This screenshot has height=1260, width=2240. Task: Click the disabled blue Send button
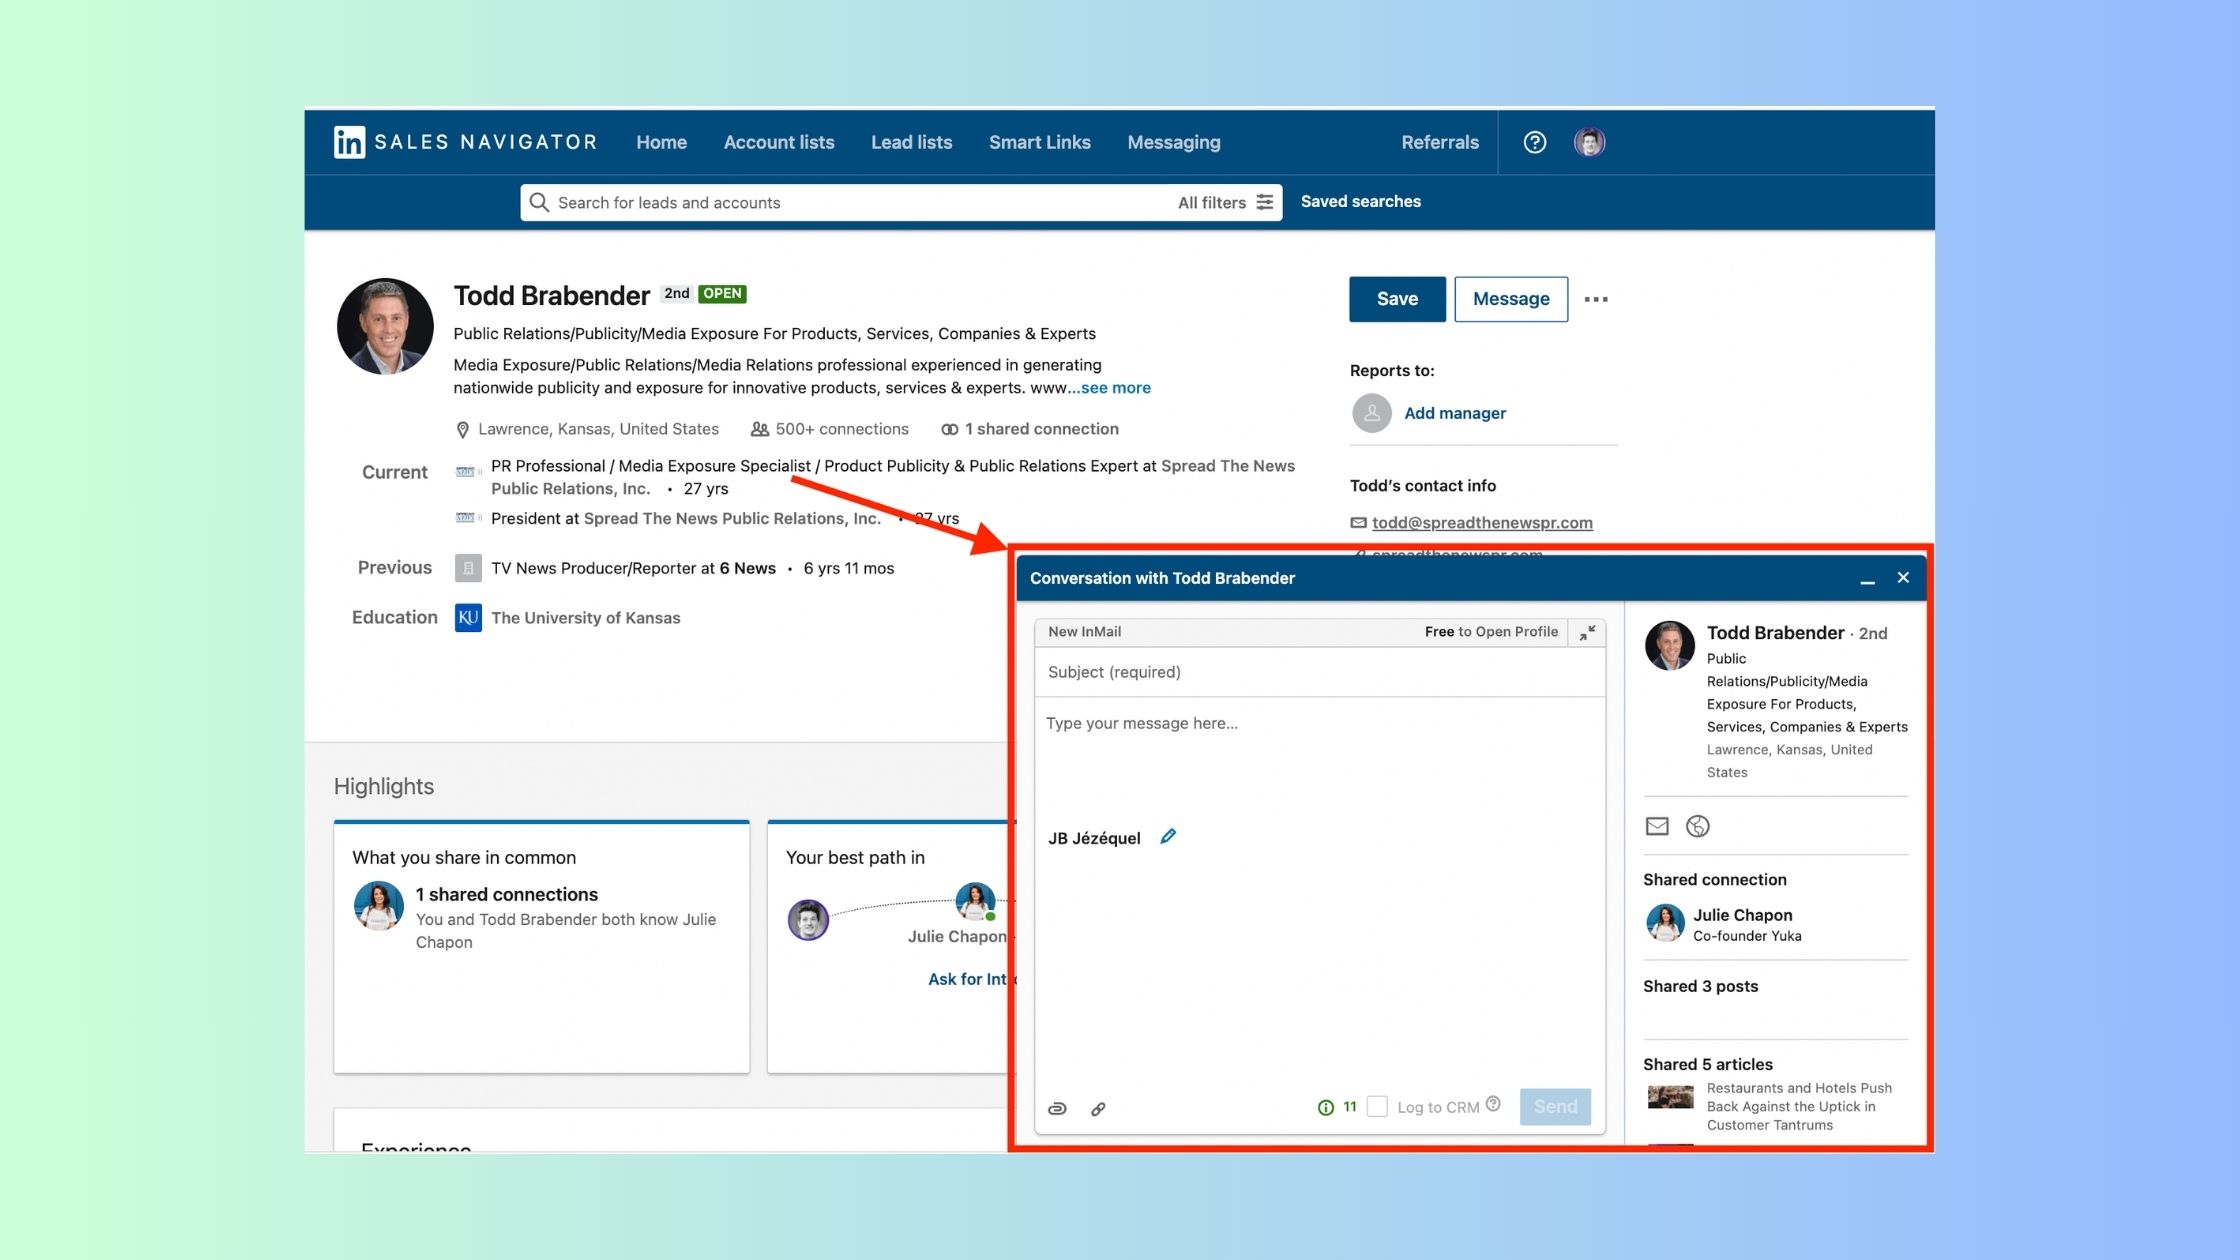point(1555,1106)
